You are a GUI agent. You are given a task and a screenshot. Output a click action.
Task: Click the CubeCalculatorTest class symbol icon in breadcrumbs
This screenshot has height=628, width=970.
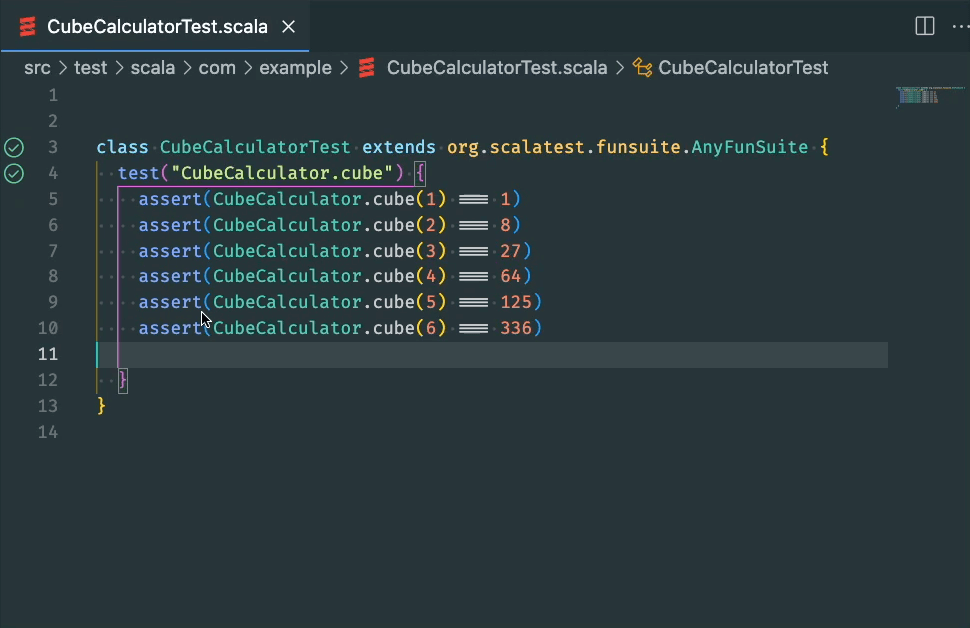pyautogui.click(x=642, y=67)
